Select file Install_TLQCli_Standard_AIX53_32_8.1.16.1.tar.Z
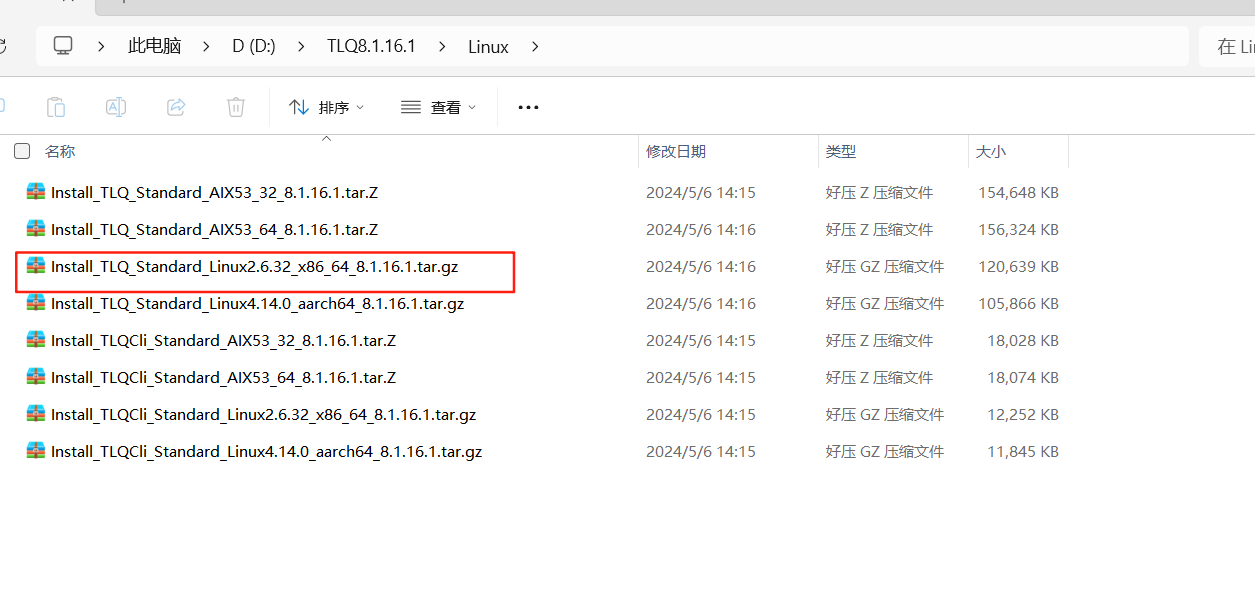The height and width of the screenshot is (600, 1255). pyautogui.click(x=224, y=340)
